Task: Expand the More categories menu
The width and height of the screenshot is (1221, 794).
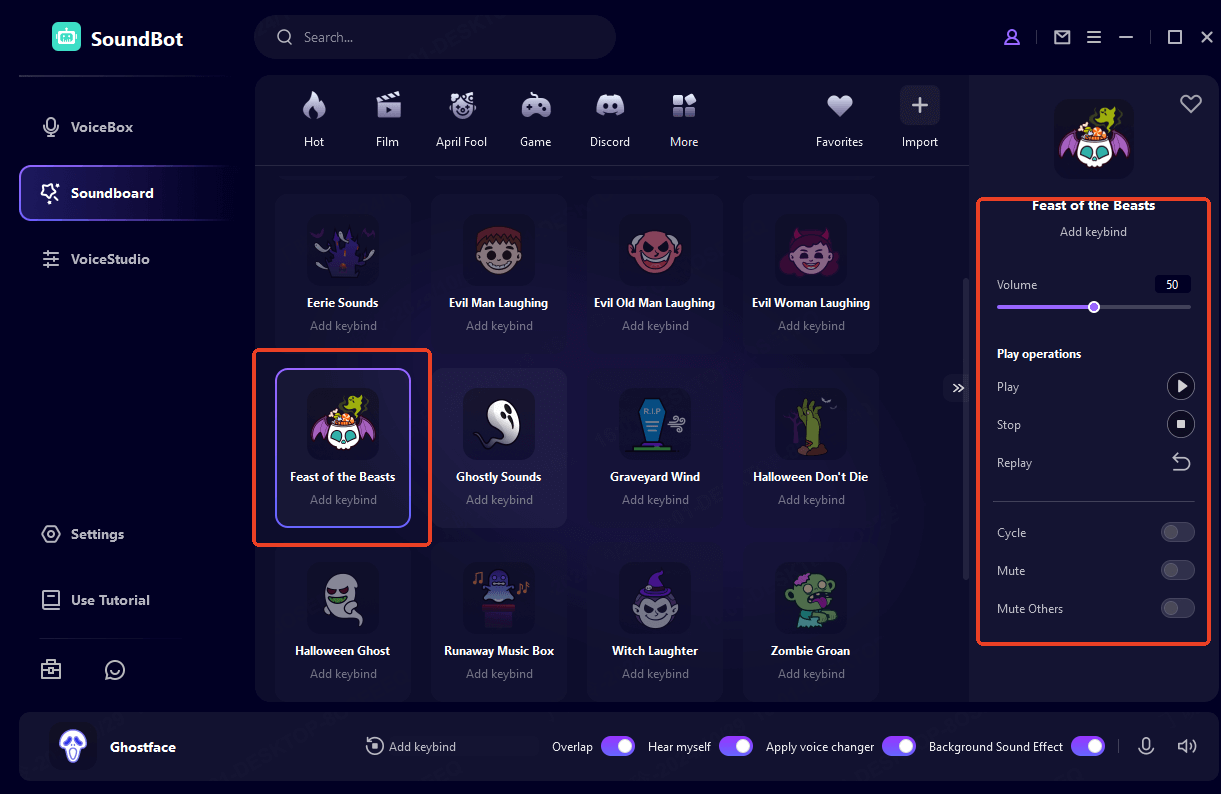Action: pyautogui.click(x=684, y=117)
